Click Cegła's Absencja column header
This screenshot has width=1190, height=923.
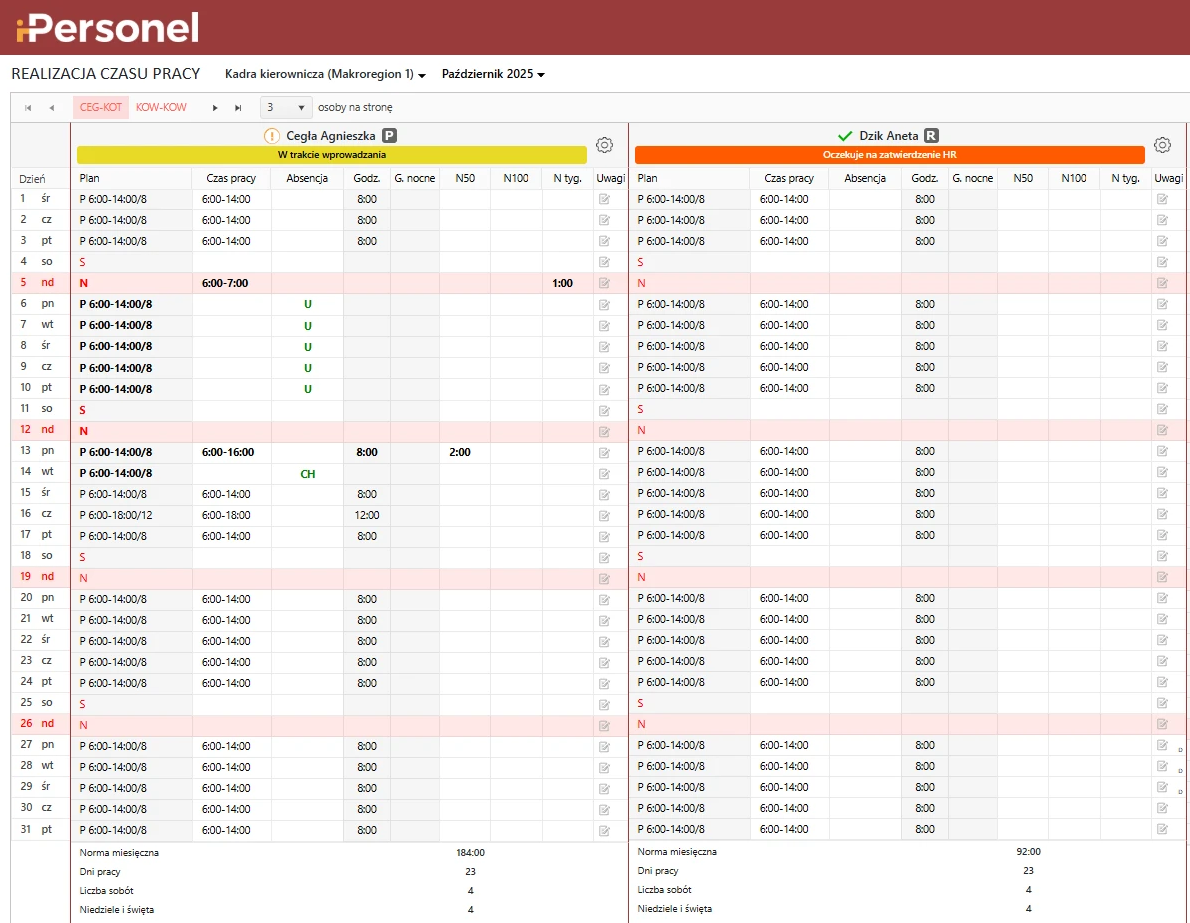point(307,178)
